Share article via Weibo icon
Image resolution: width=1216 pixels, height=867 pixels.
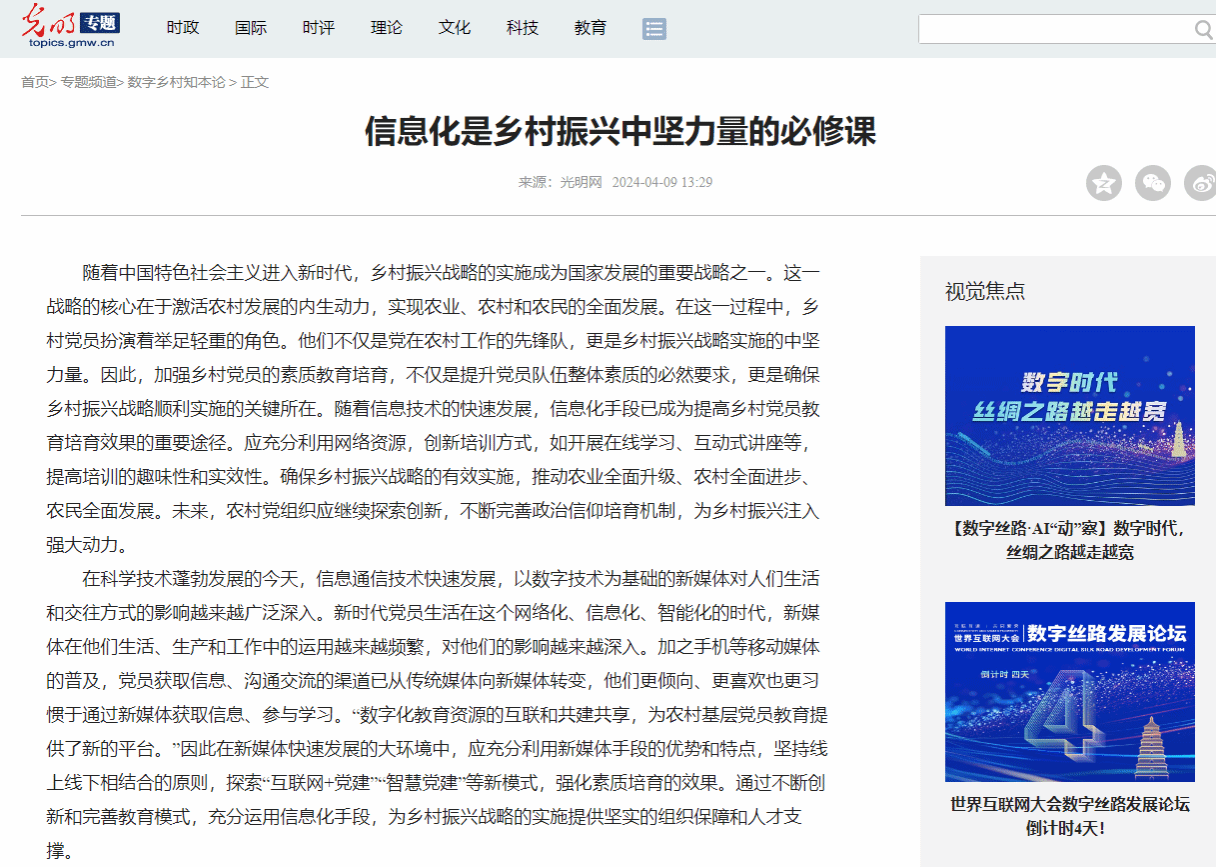tap(1201, 183)
